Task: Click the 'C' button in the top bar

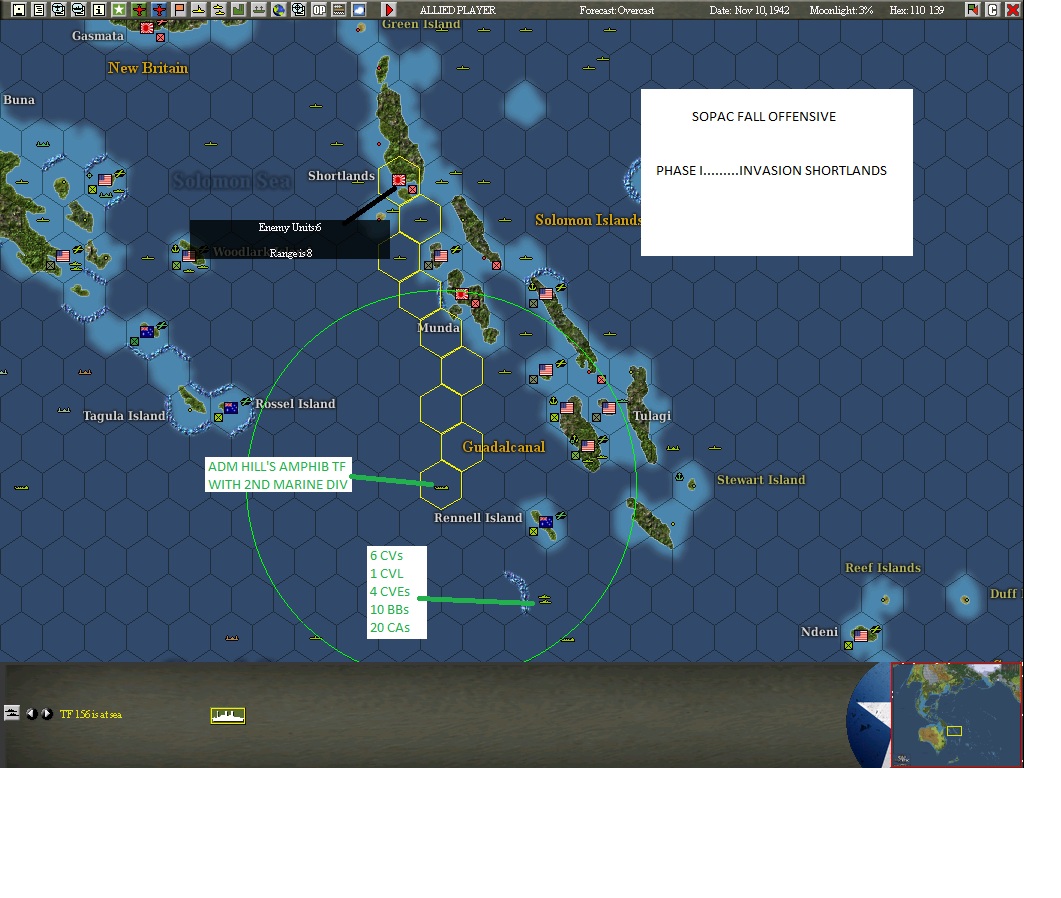Action: pyautogui.click(x=993, y=9)
